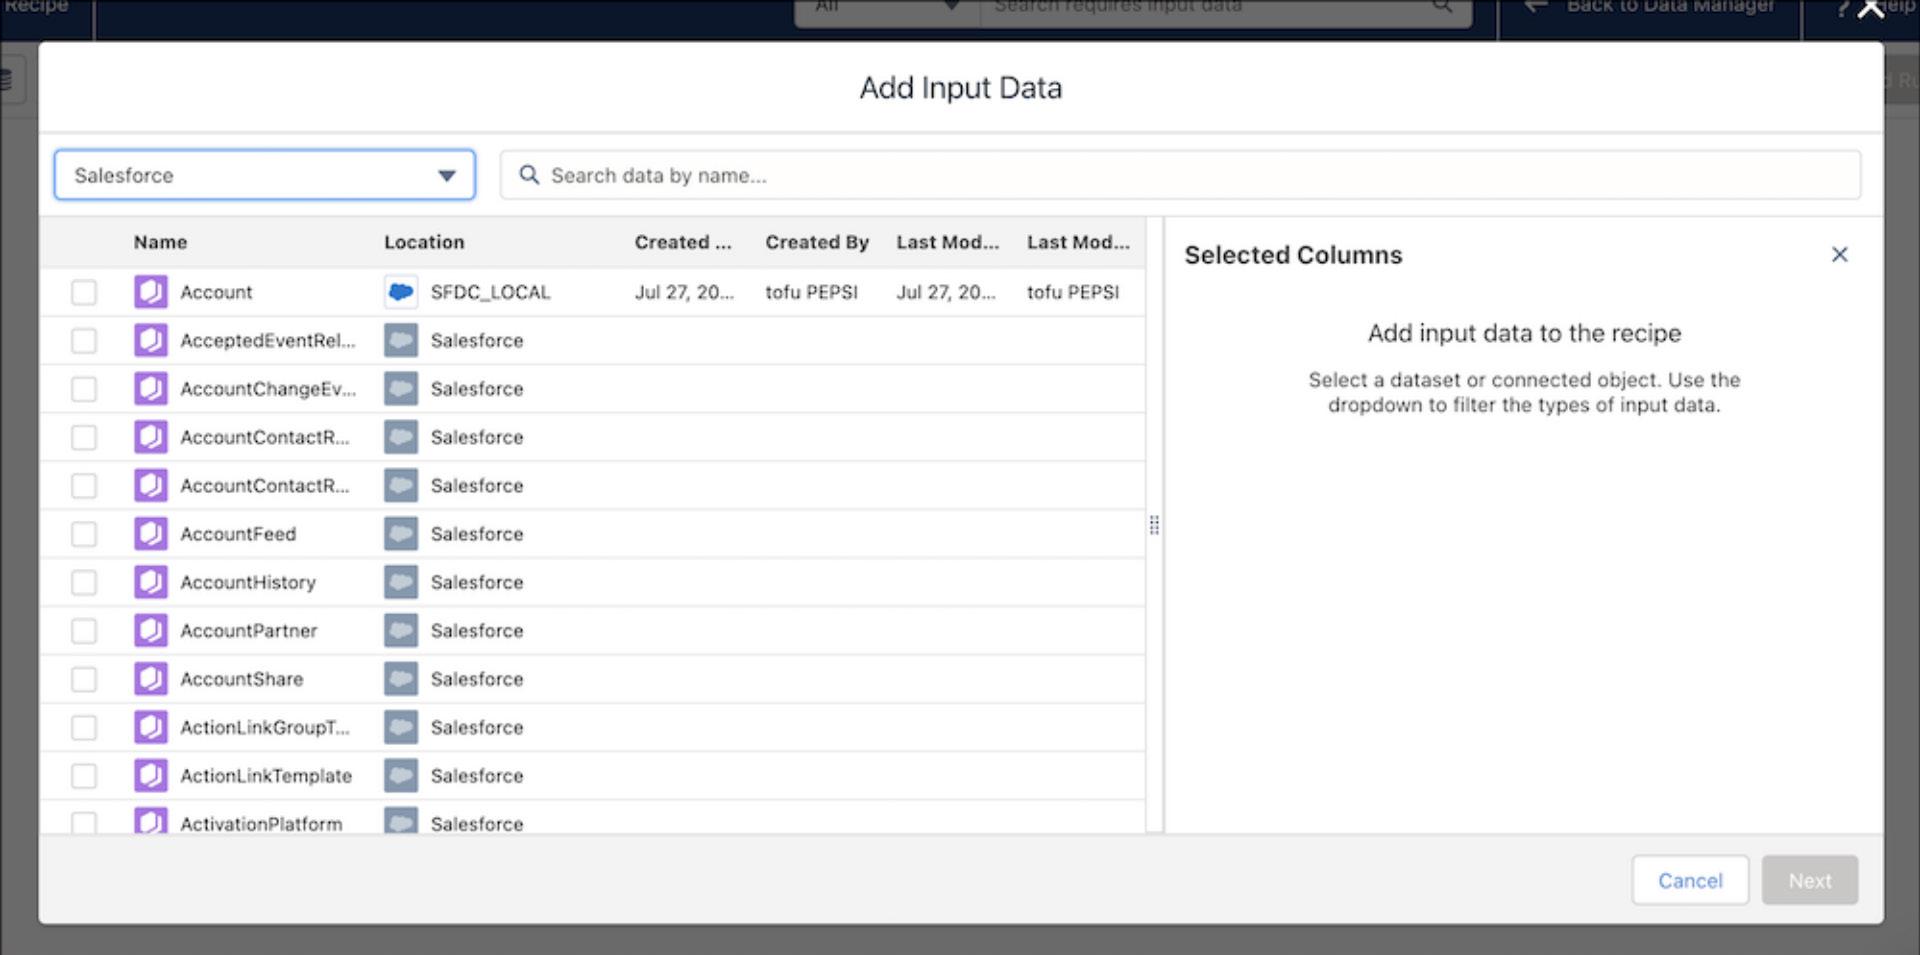Check the AccountHistory checkbox
This screenshot has height=955, width=1920.
tap(84, 582)
